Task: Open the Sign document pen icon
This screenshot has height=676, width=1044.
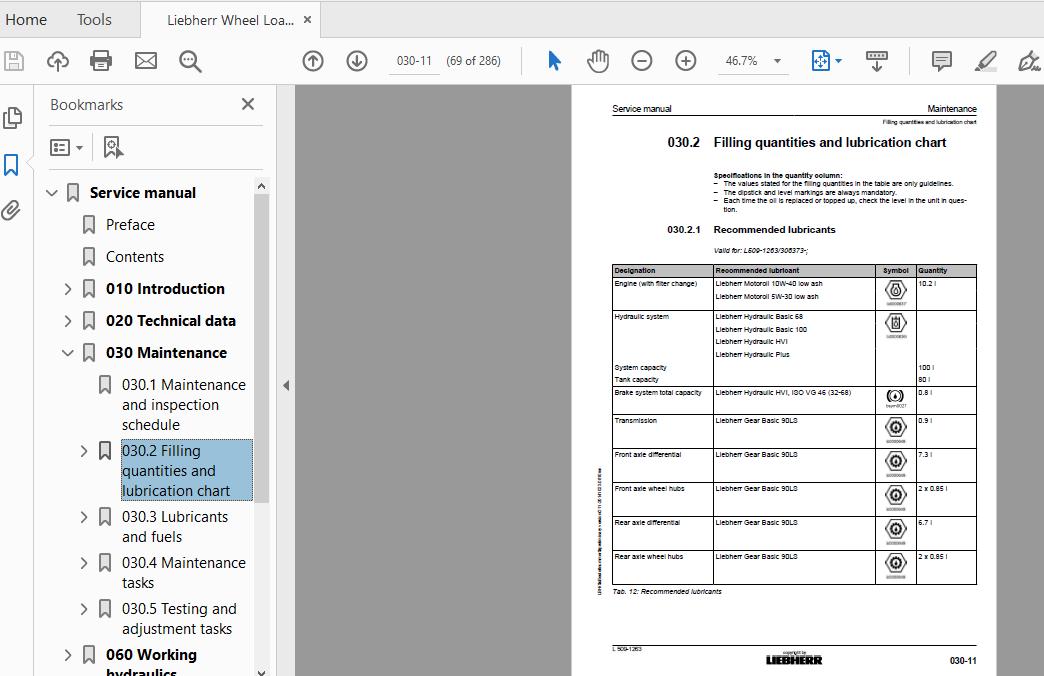Action: [1029, 61]
